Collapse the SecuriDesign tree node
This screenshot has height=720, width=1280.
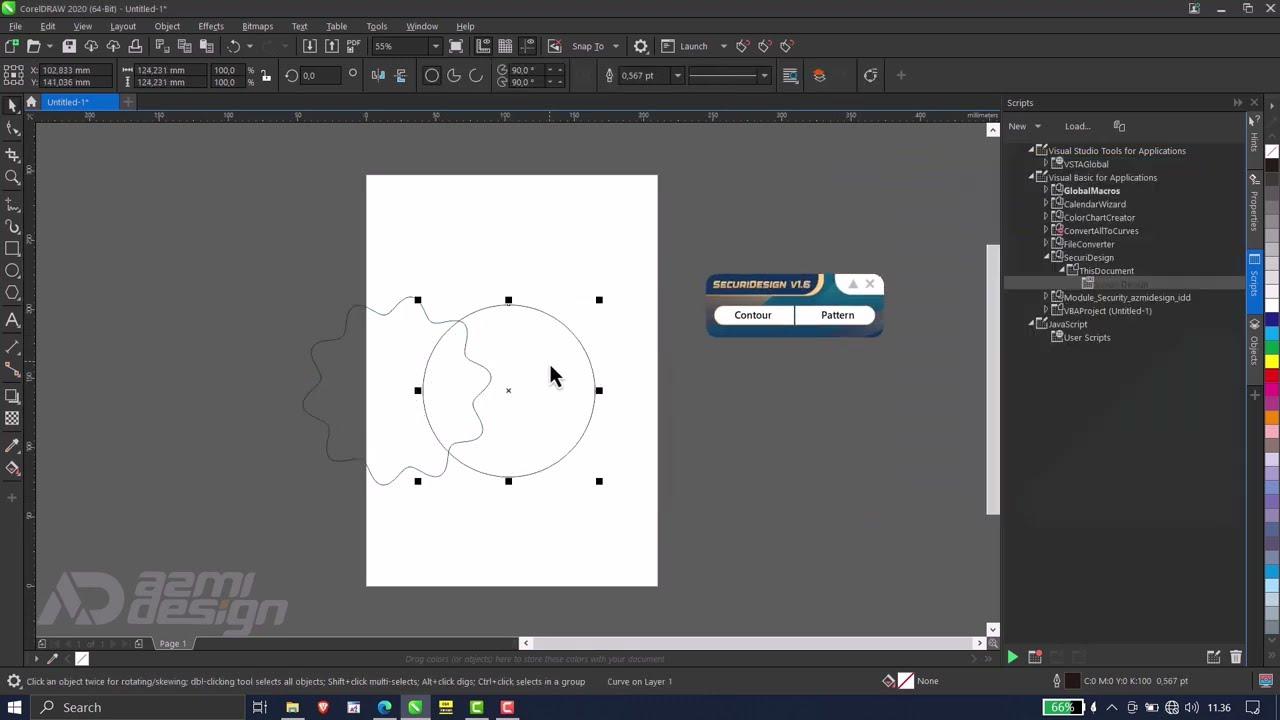coord(1046,257)
